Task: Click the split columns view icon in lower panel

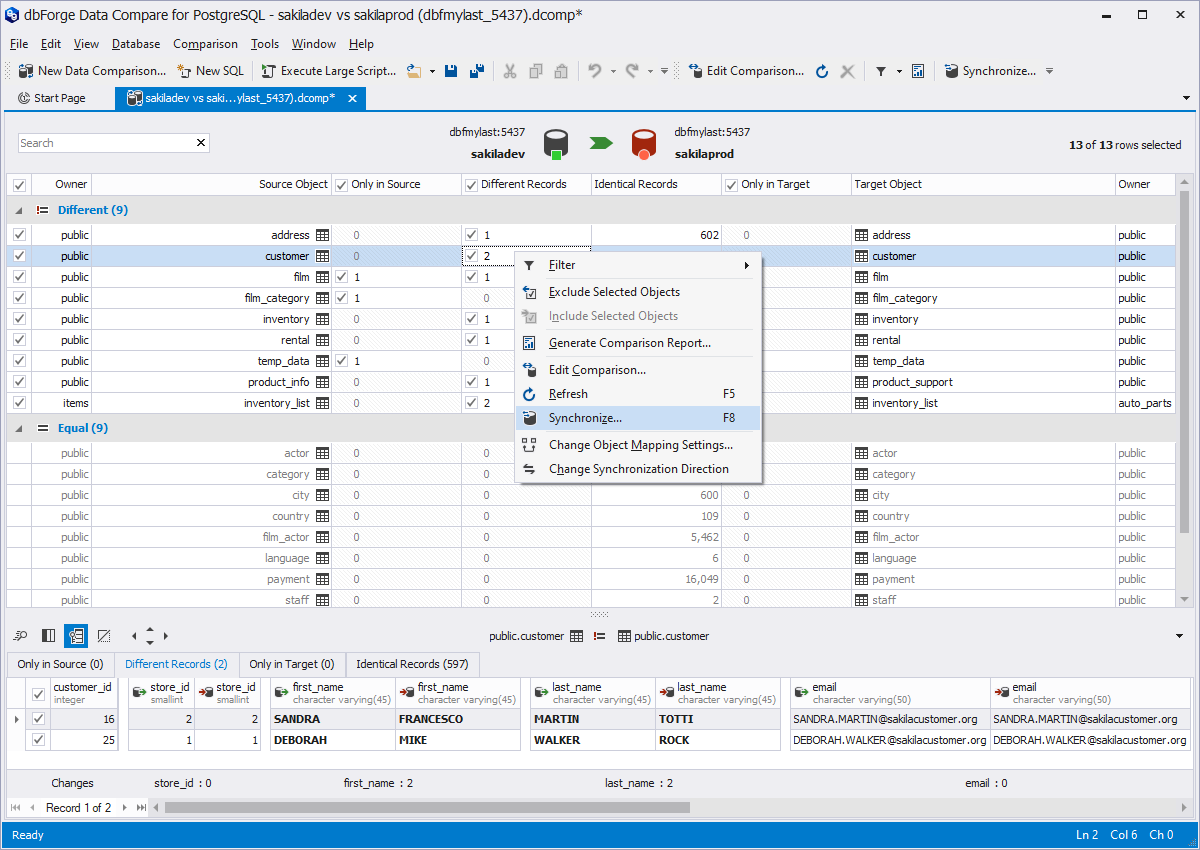Action: [48, 636]
